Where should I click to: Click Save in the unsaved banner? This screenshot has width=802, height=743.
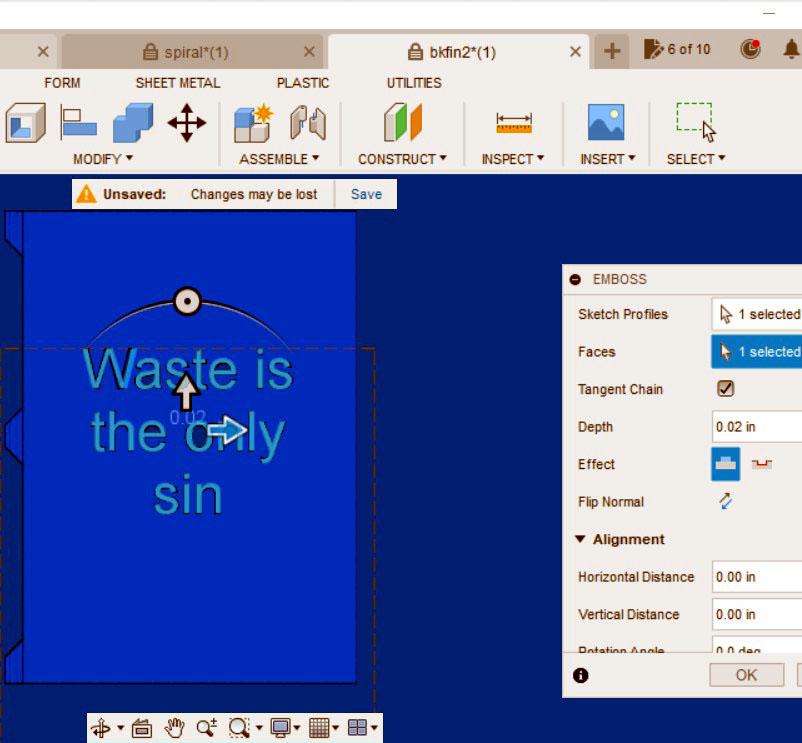tap(366, 194)
